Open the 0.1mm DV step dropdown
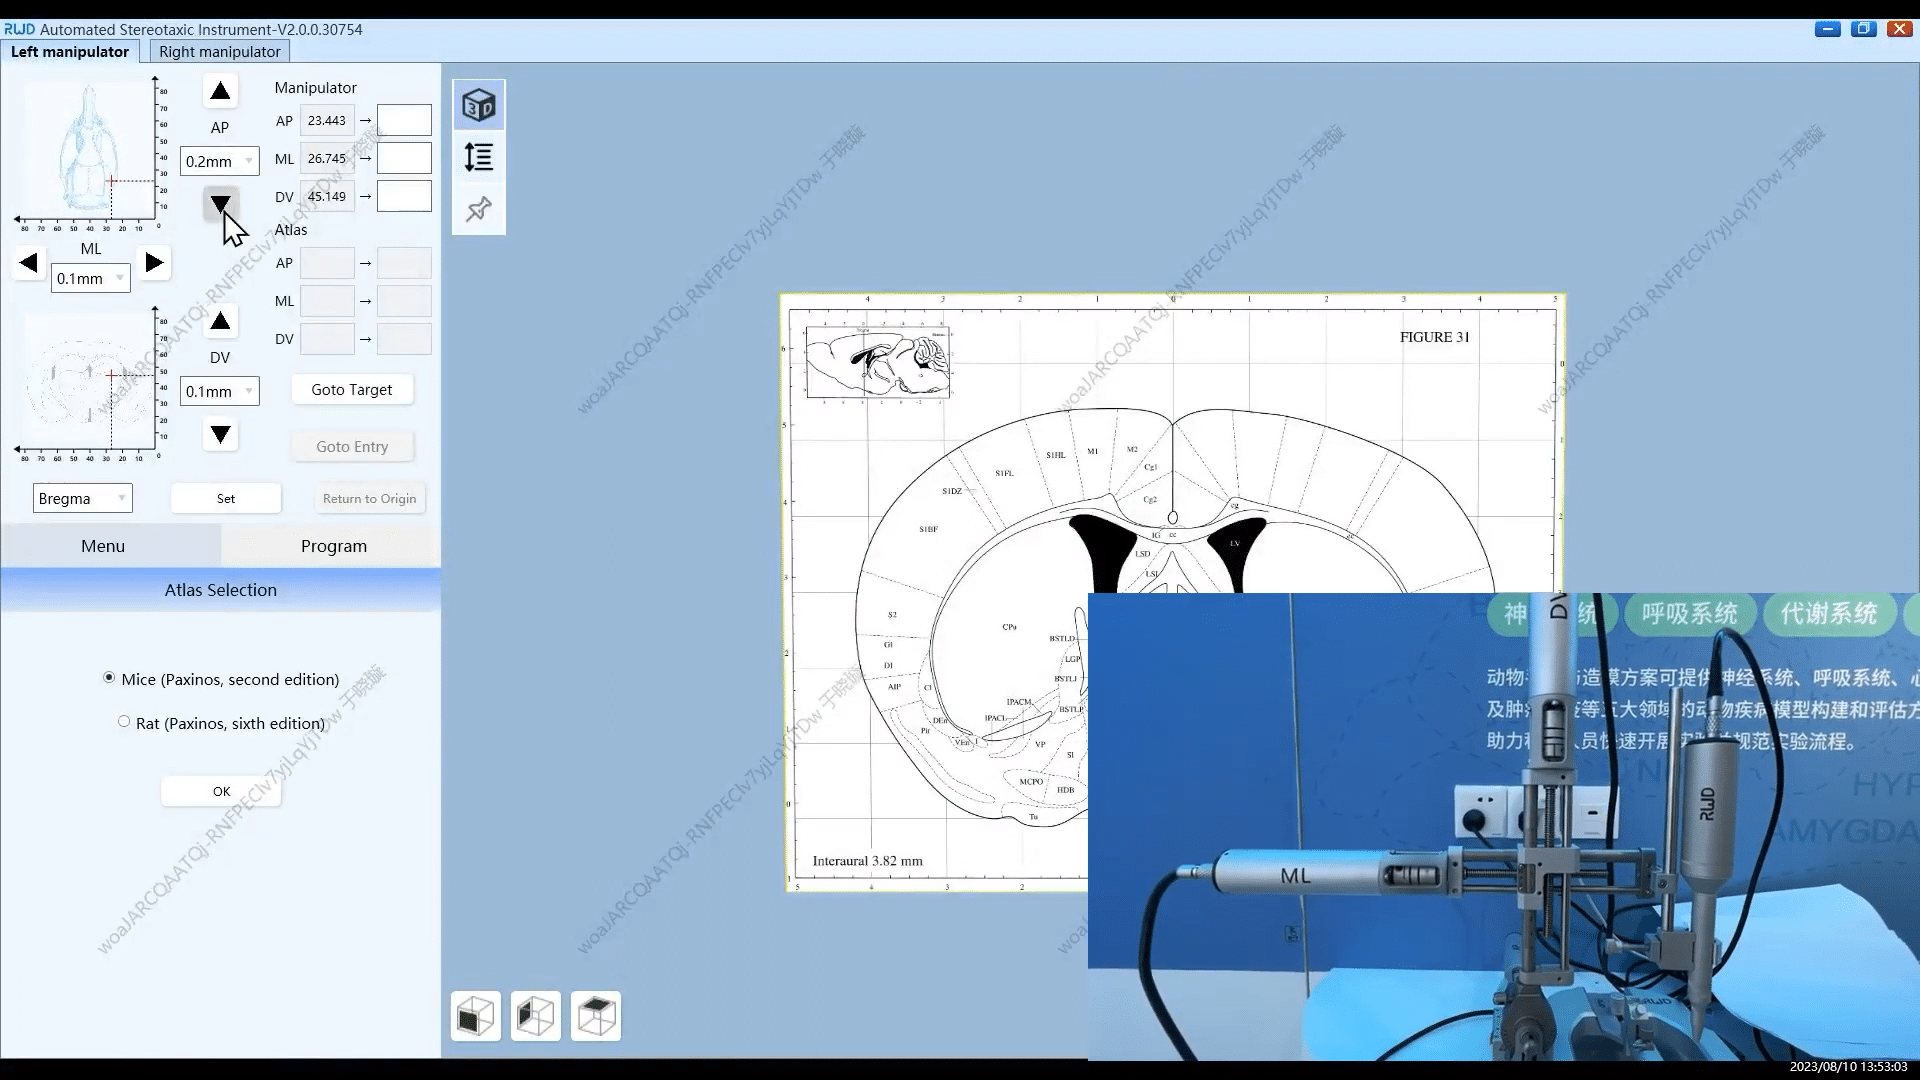 point(219,391)
